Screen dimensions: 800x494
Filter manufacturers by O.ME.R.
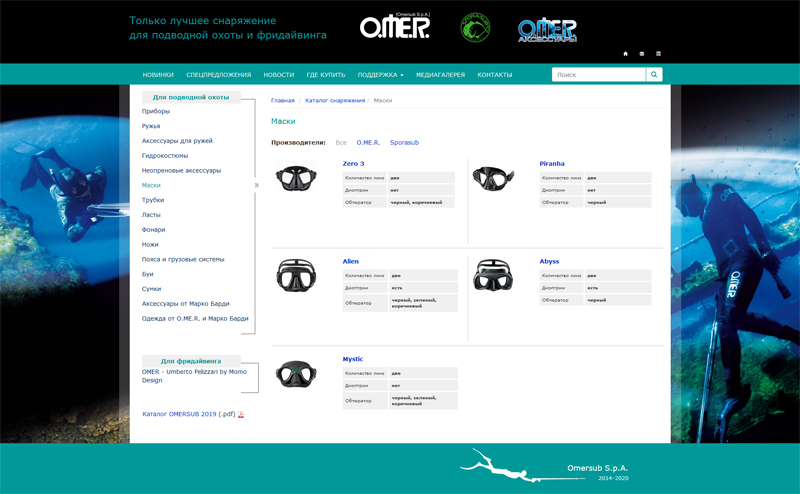click(368, 142)
